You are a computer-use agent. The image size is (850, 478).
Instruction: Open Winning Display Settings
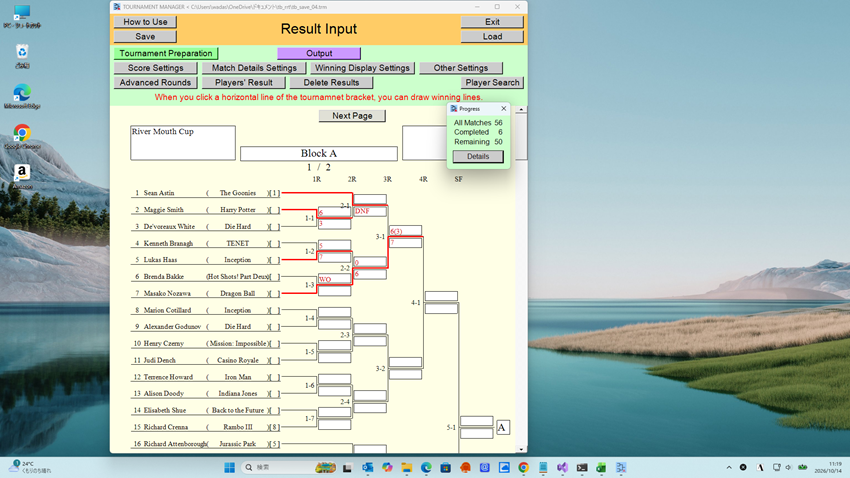[362, 68]
